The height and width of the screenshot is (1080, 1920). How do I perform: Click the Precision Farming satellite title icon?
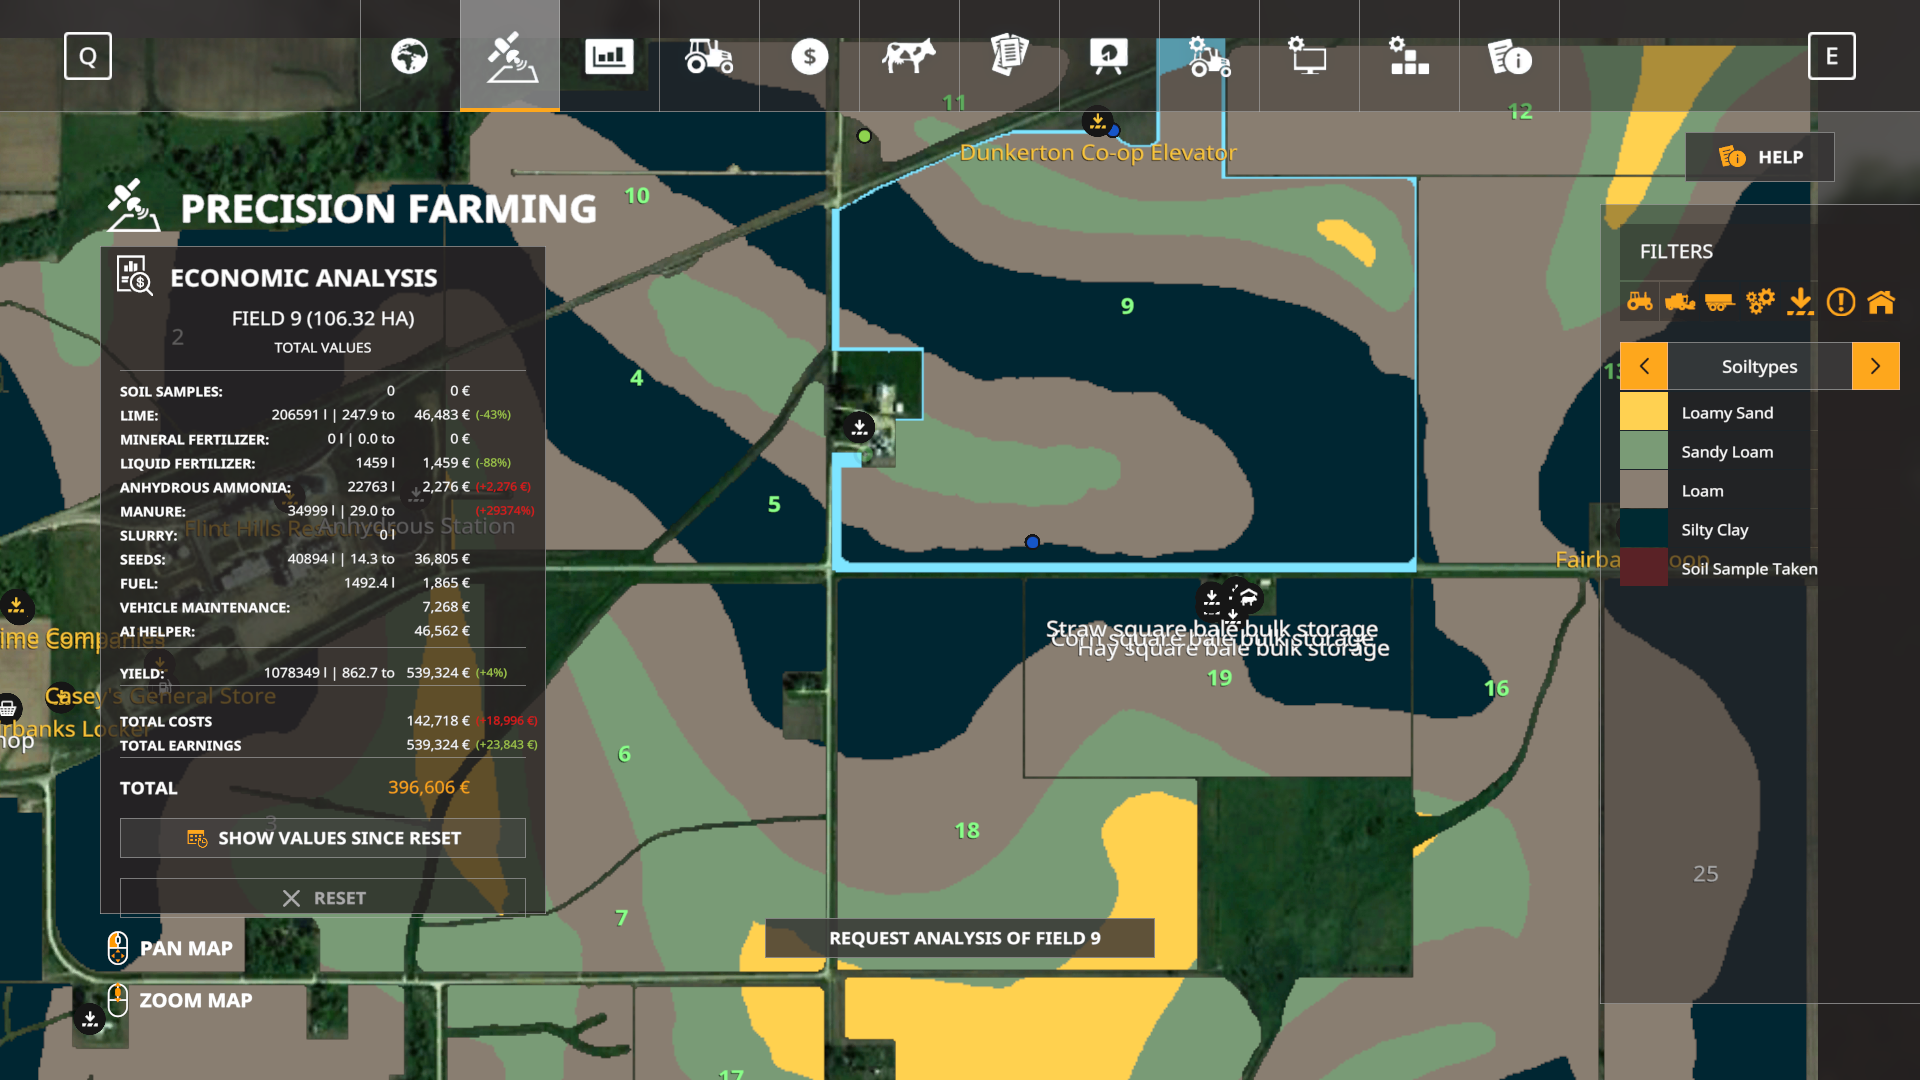coord(133,205)
